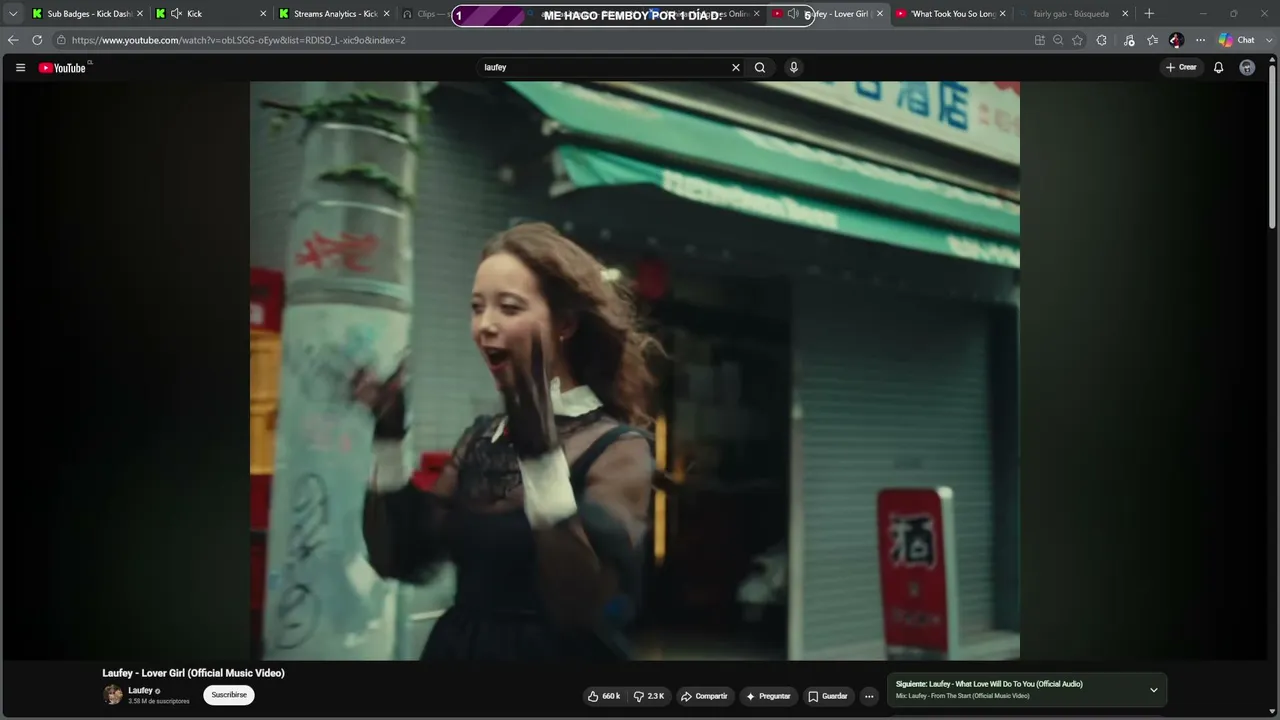
Task: Open the tab actions dropdown
Action: click(13, 14)
